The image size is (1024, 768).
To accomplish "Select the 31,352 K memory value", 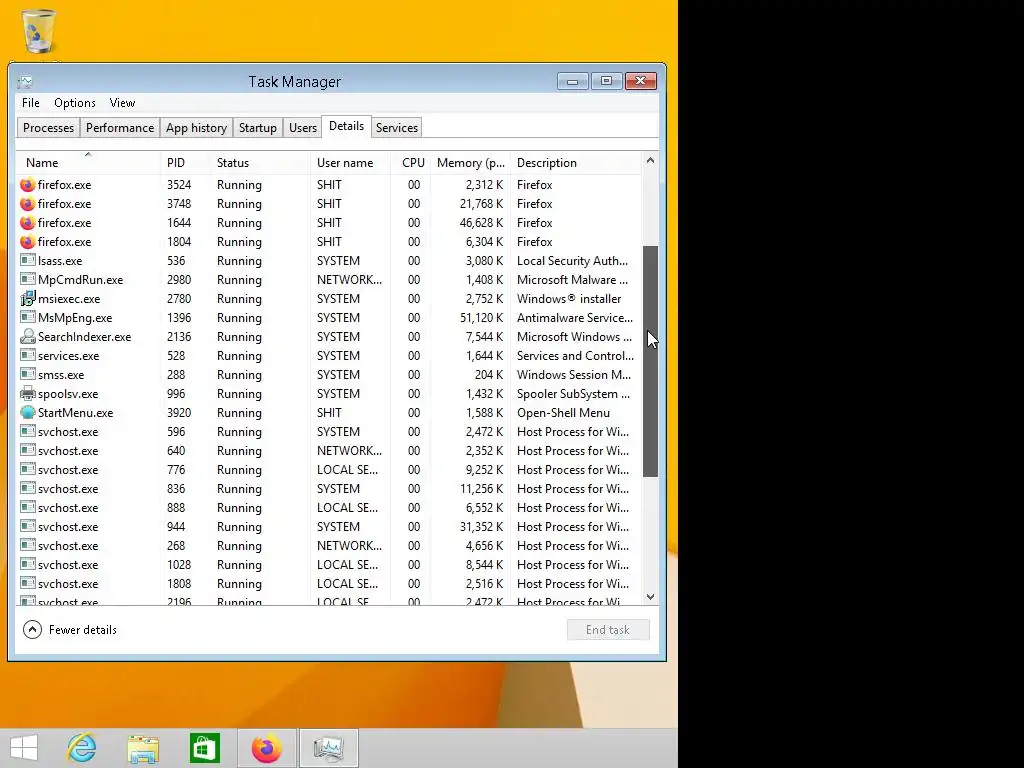I will (x=481, y=526).
